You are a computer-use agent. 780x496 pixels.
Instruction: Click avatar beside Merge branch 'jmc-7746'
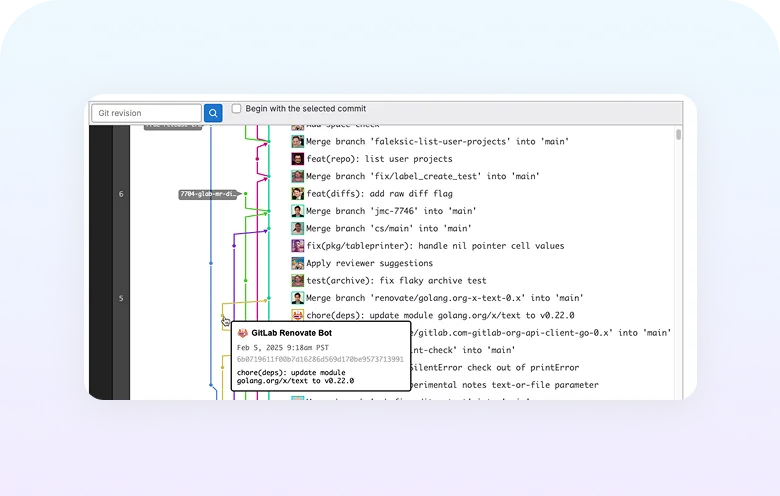click(x=298, y=211)
